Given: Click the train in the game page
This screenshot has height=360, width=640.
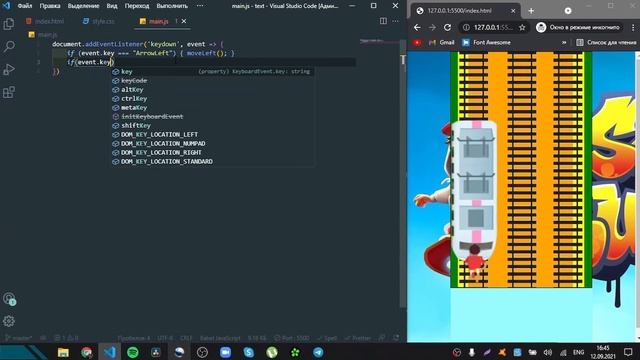Looking at the screenshot, I should click(x=474, y=190).
